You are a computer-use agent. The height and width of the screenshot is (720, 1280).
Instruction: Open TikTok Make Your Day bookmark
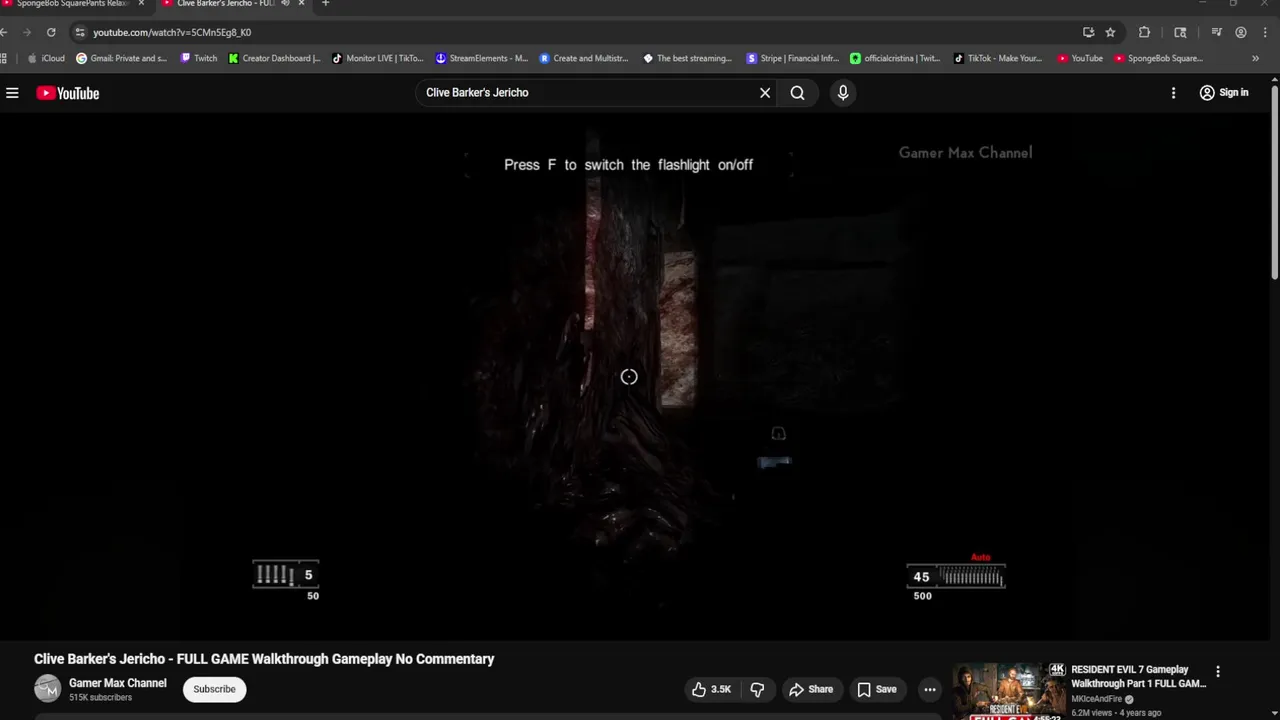pos(998,58)
